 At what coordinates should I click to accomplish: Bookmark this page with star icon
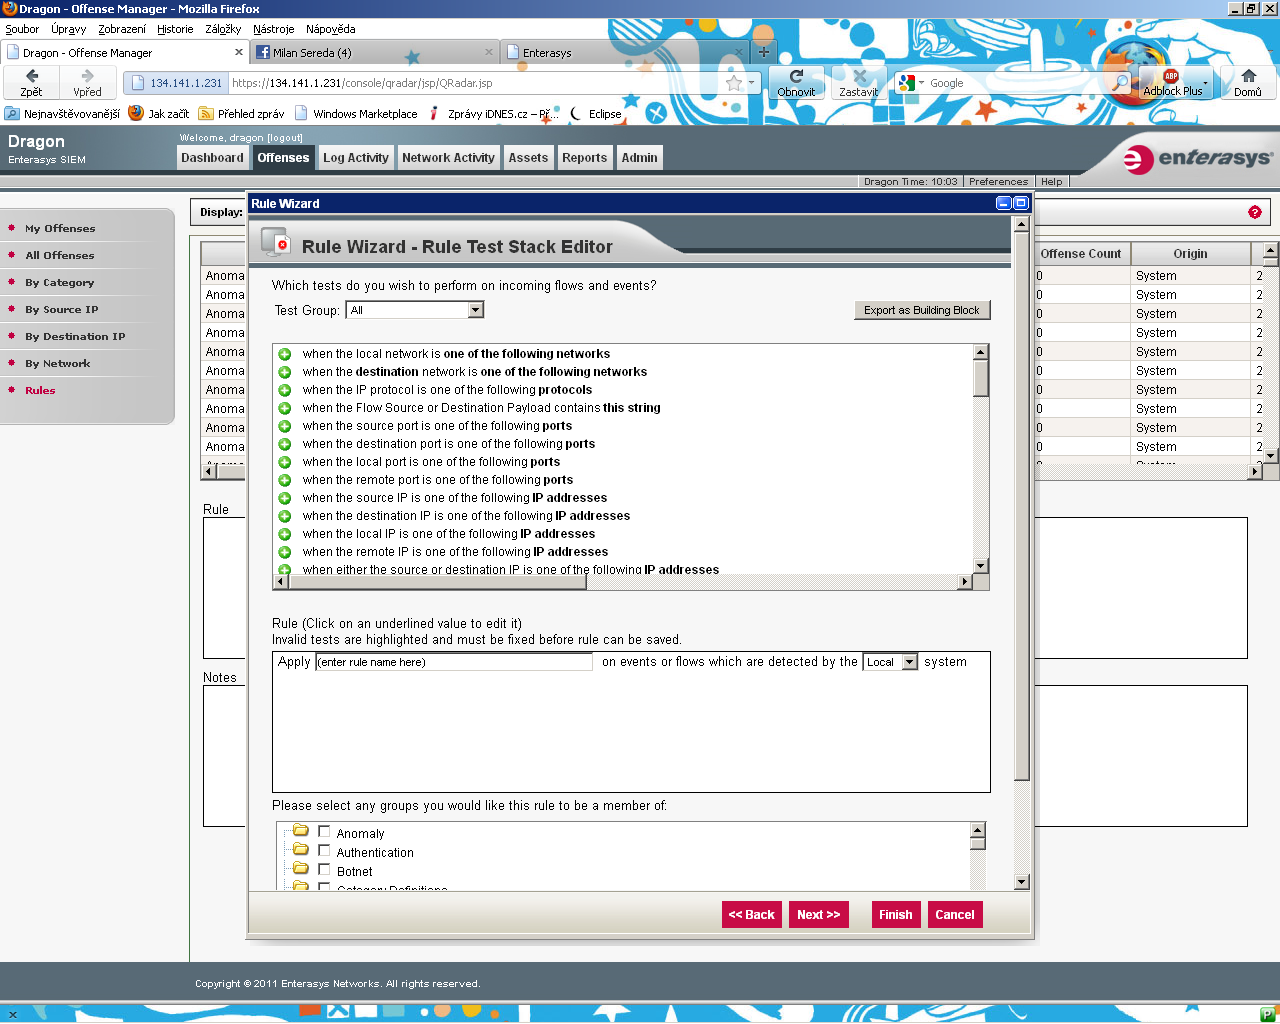point(734,83)
